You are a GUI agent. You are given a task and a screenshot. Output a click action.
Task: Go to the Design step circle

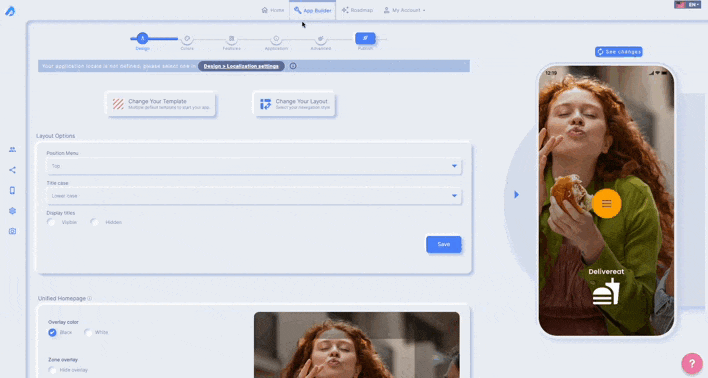click(142, 38)
